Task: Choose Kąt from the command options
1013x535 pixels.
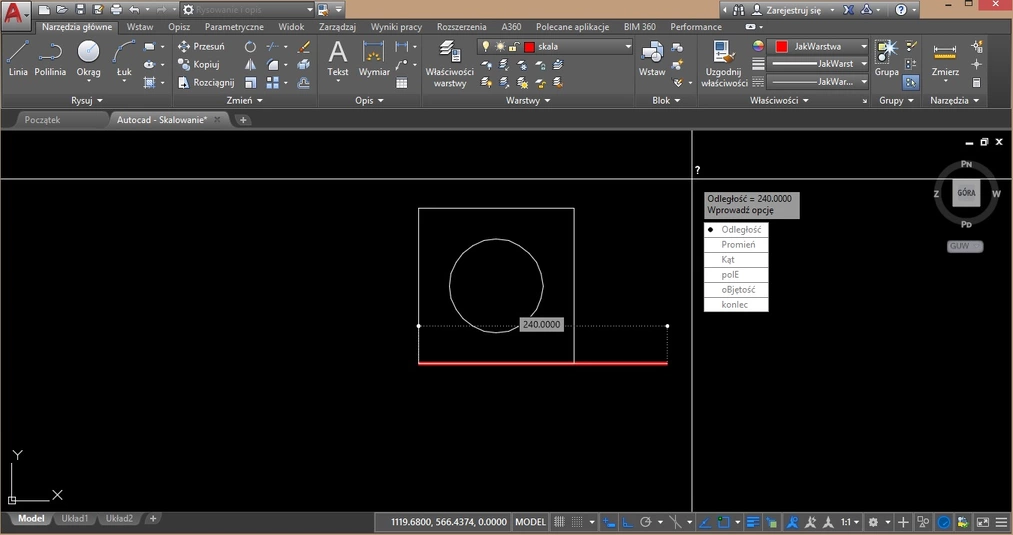Action: pyautogui.click(x=736, y=260)
